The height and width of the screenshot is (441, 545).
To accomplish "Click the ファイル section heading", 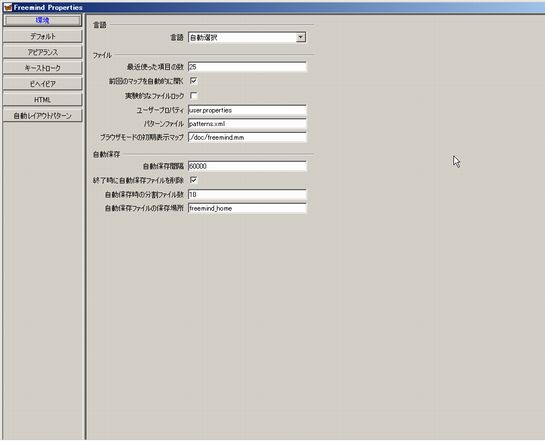I will (102, 55).
